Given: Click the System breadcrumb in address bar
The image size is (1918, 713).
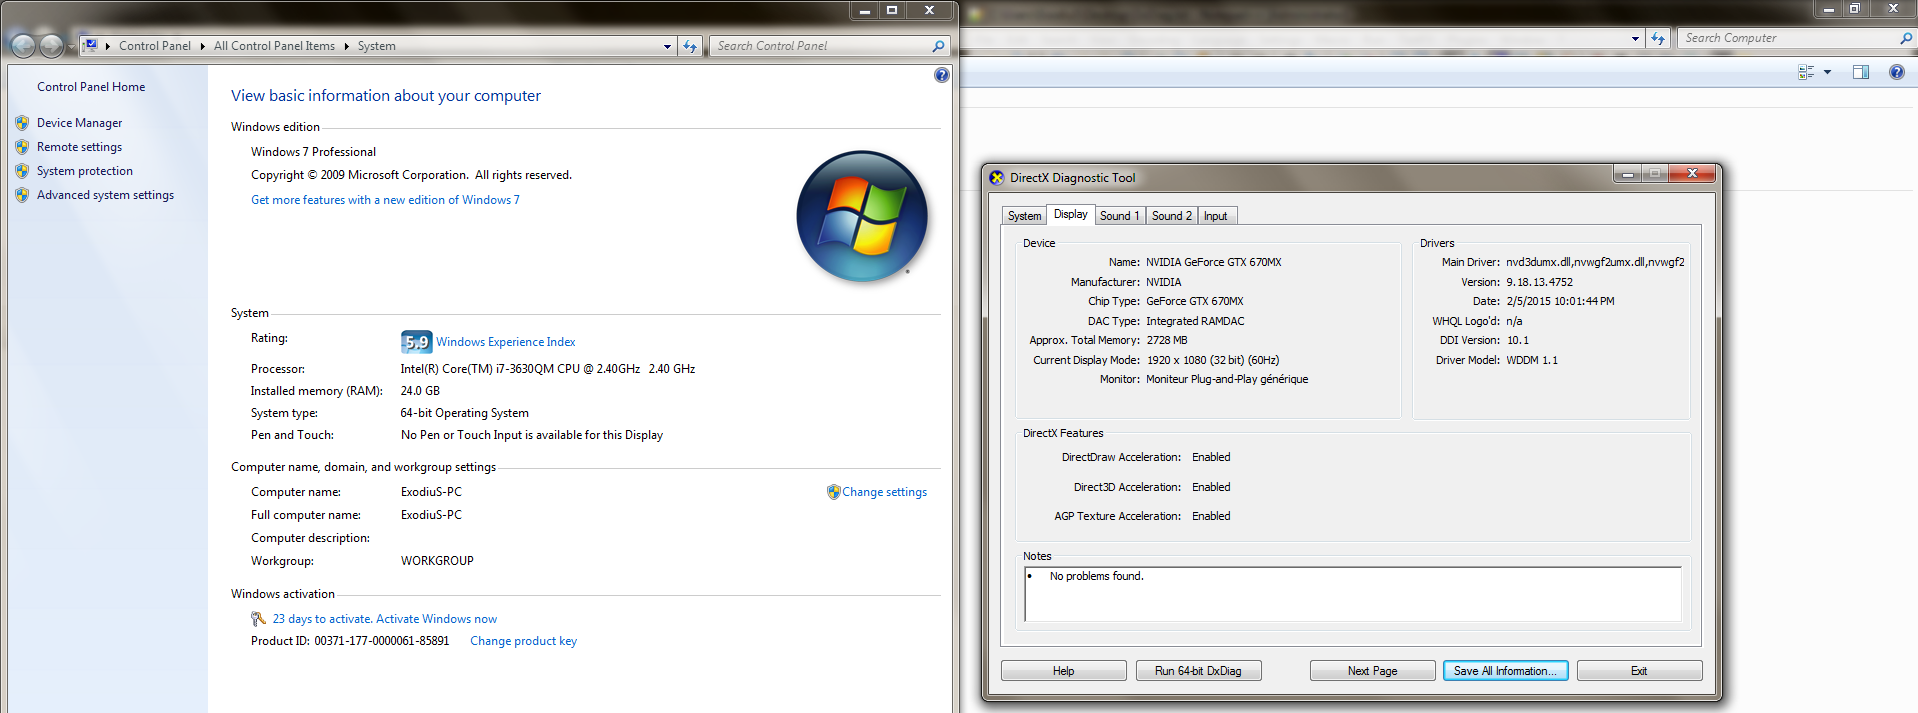Looking at the screenshot, I should pyautogui.click(x=377, y=46).
